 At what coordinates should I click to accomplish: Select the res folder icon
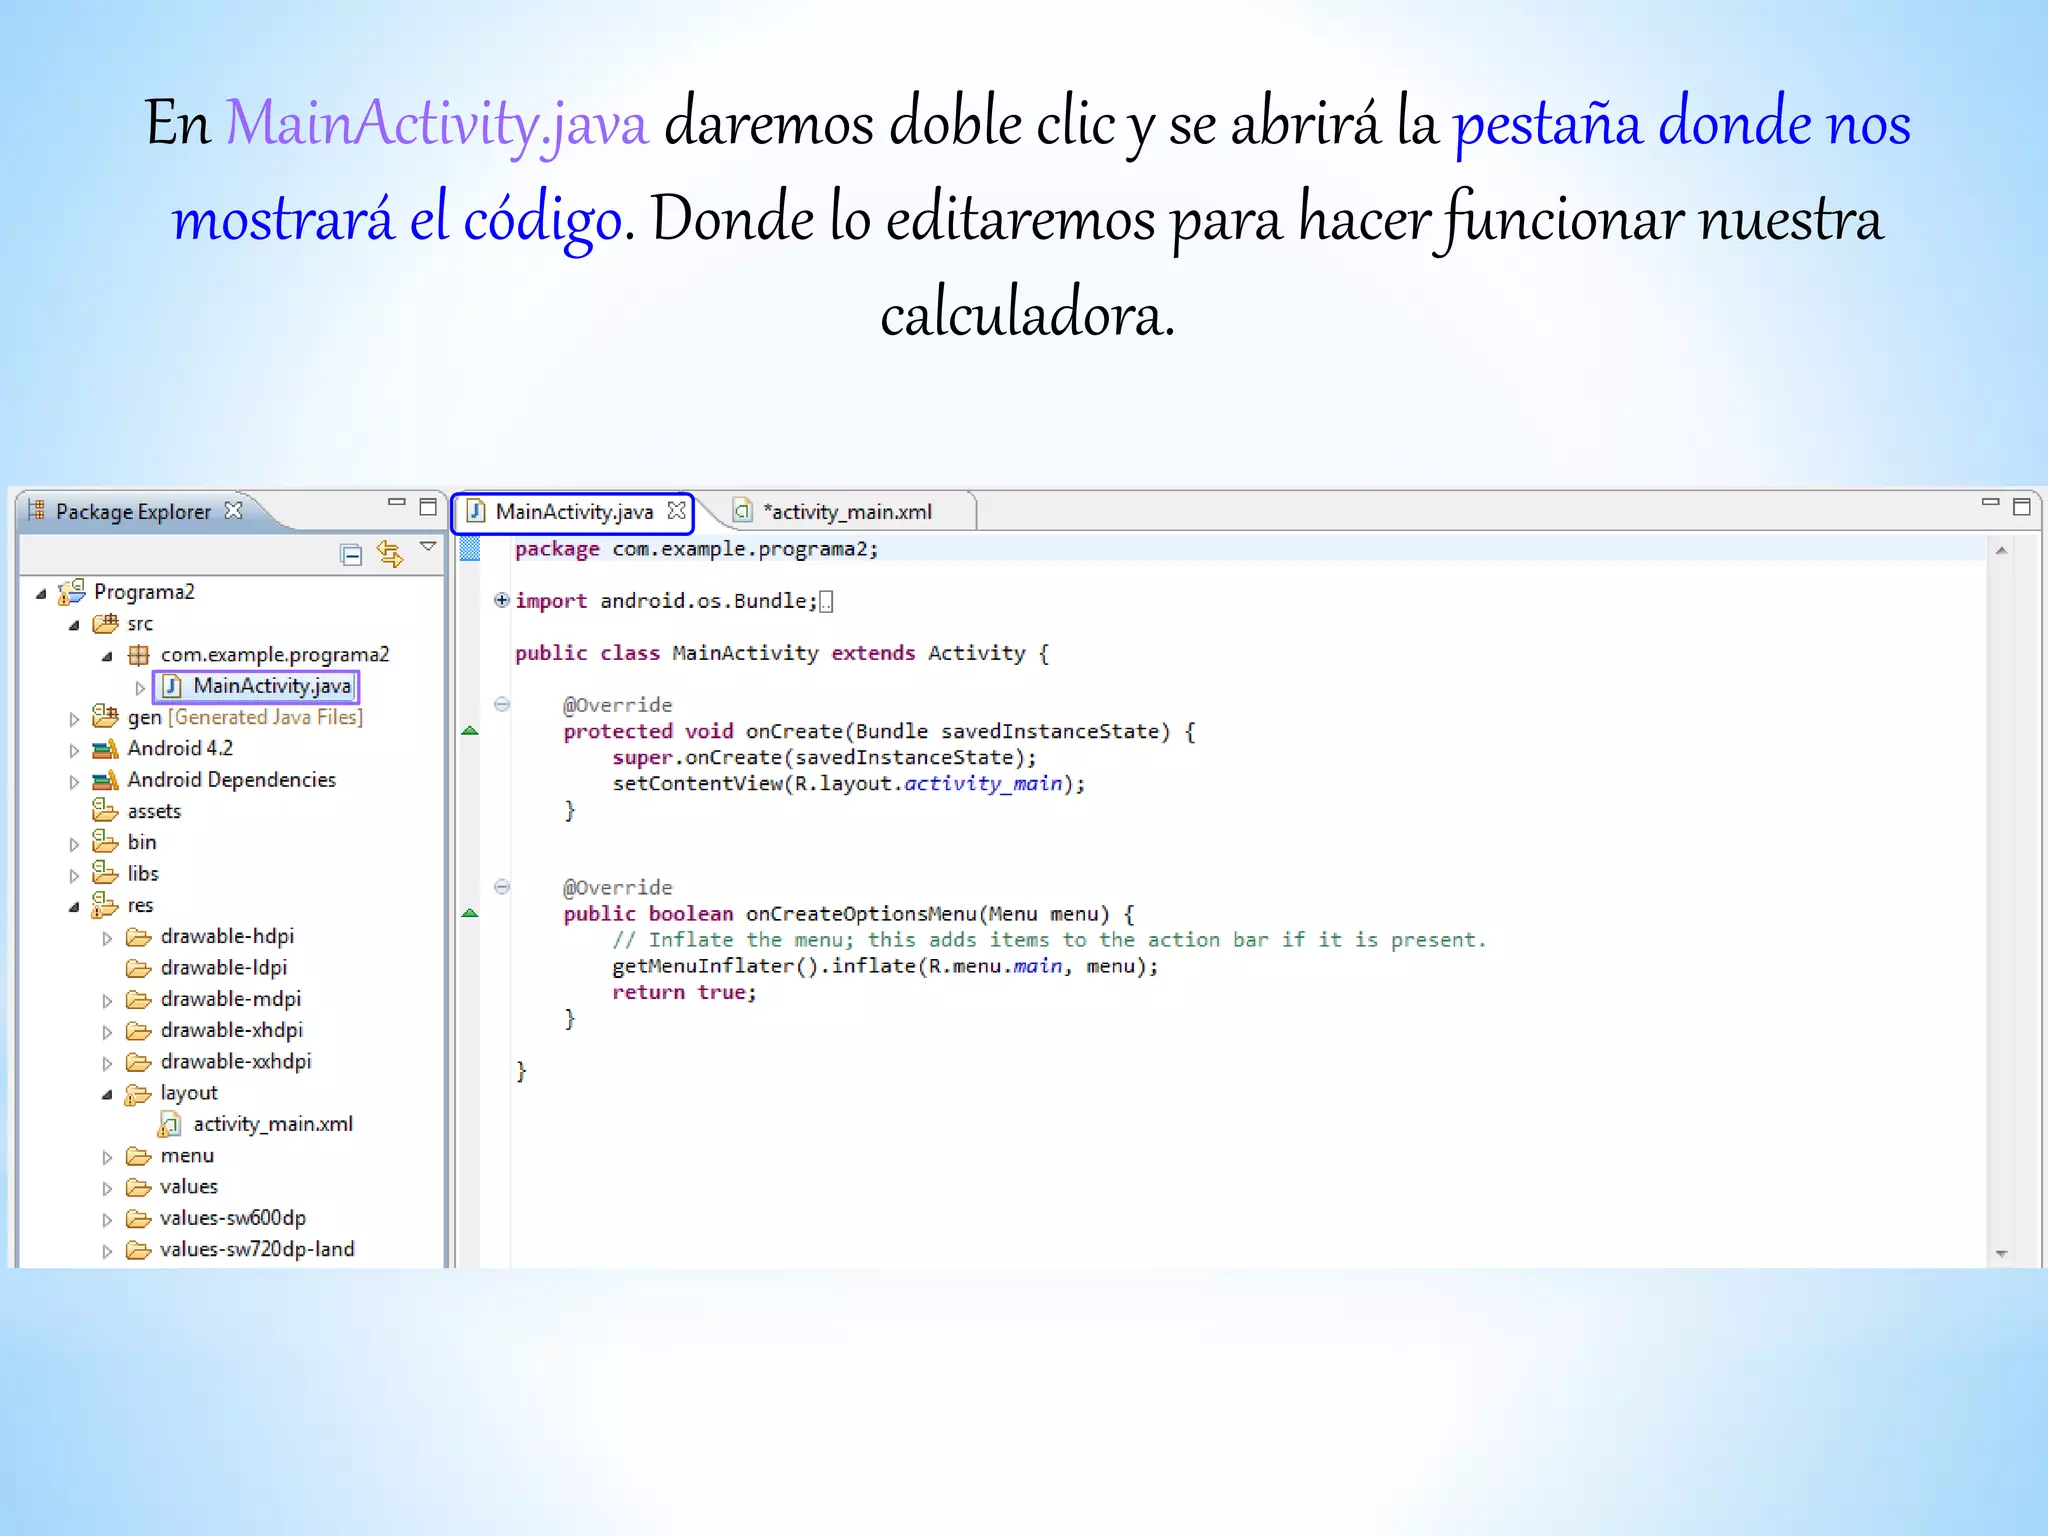coord(104,904)
